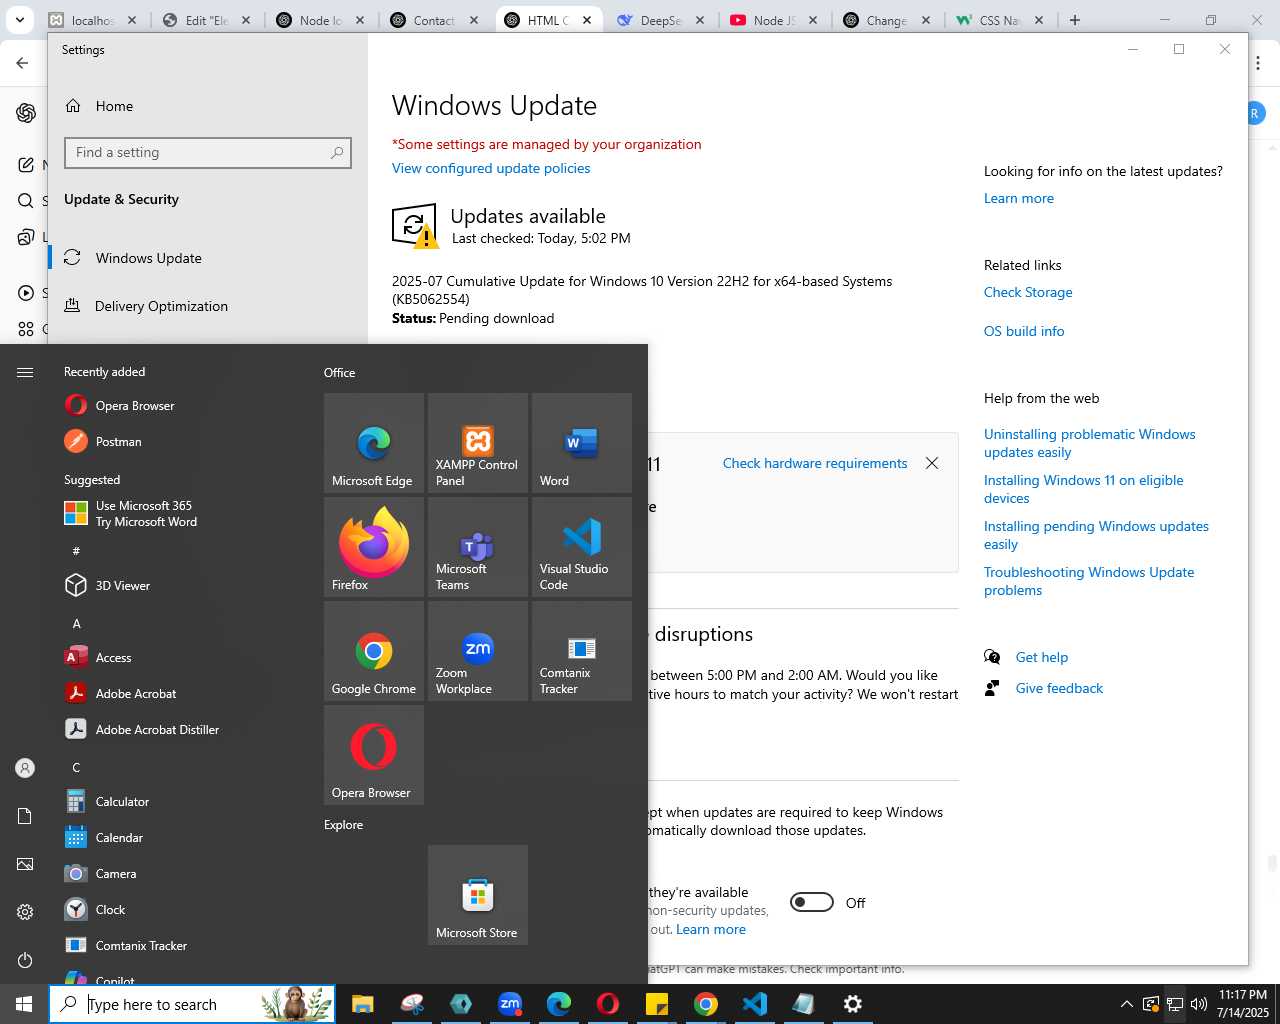Open the letter C index header
This screenshot has width=1280, height=1024.
pos(76,767)
